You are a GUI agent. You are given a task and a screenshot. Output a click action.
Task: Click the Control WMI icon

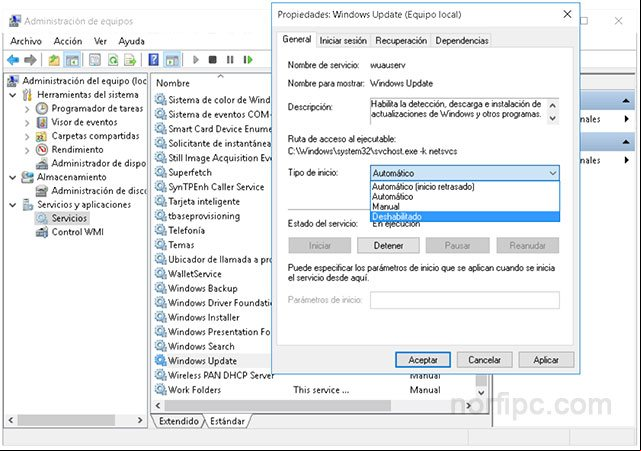pos(42,232)
